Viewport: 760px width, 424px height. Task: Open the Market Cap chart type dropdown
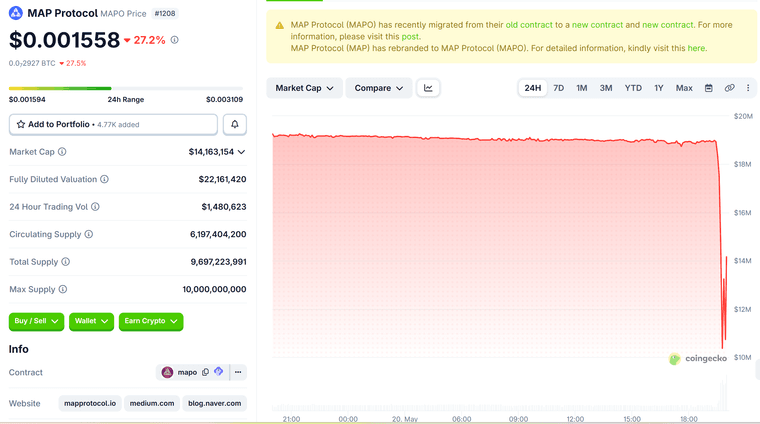304,88
